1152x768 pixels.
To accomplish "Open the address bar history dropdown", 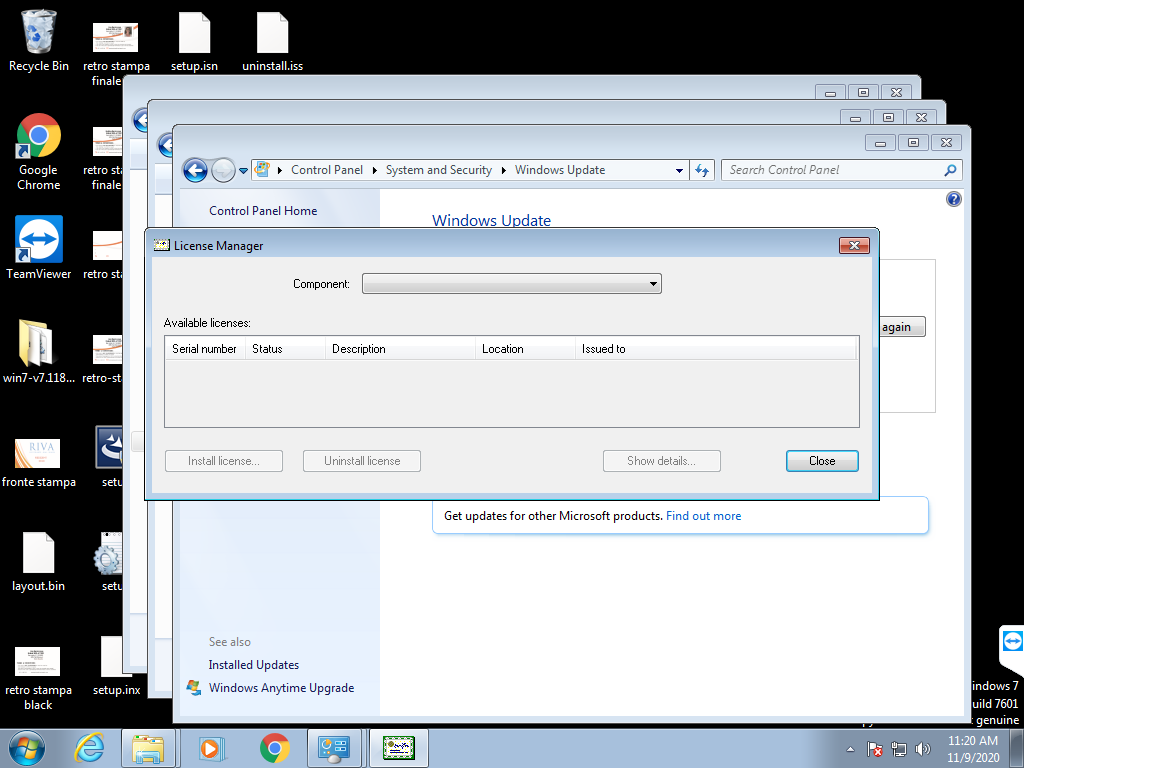I will [x=679, y=171].
